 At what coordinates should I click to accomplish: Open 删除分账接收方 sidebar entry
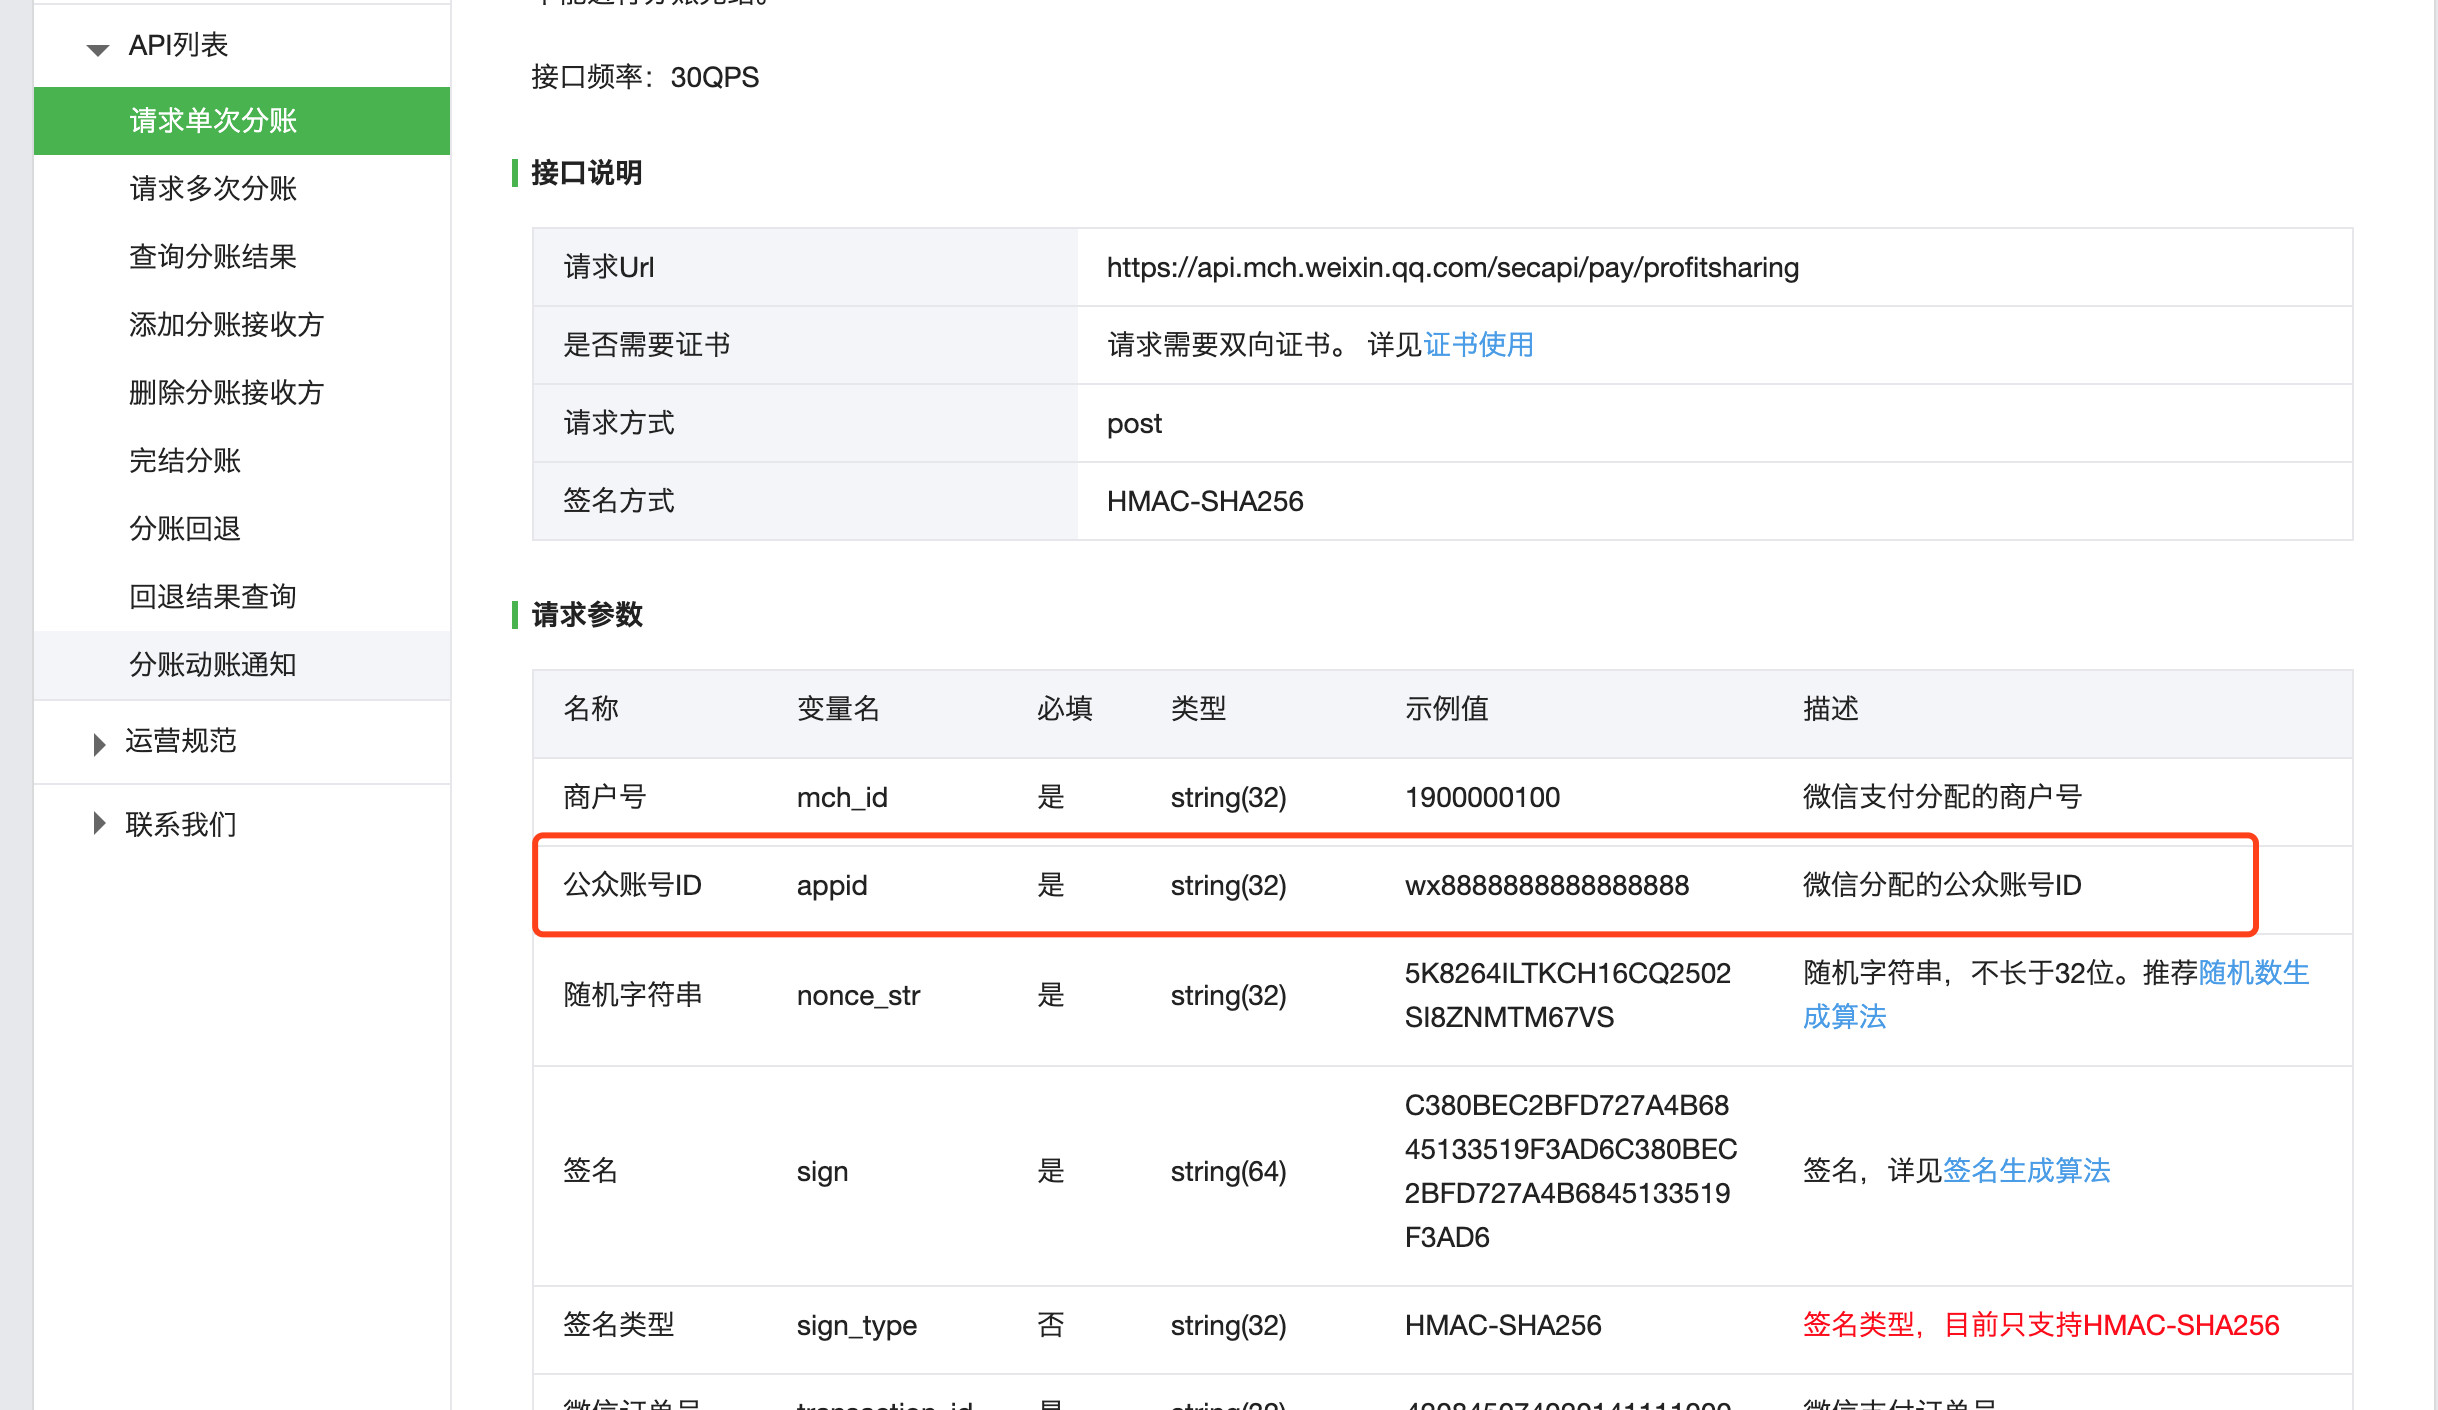point(227,393)
